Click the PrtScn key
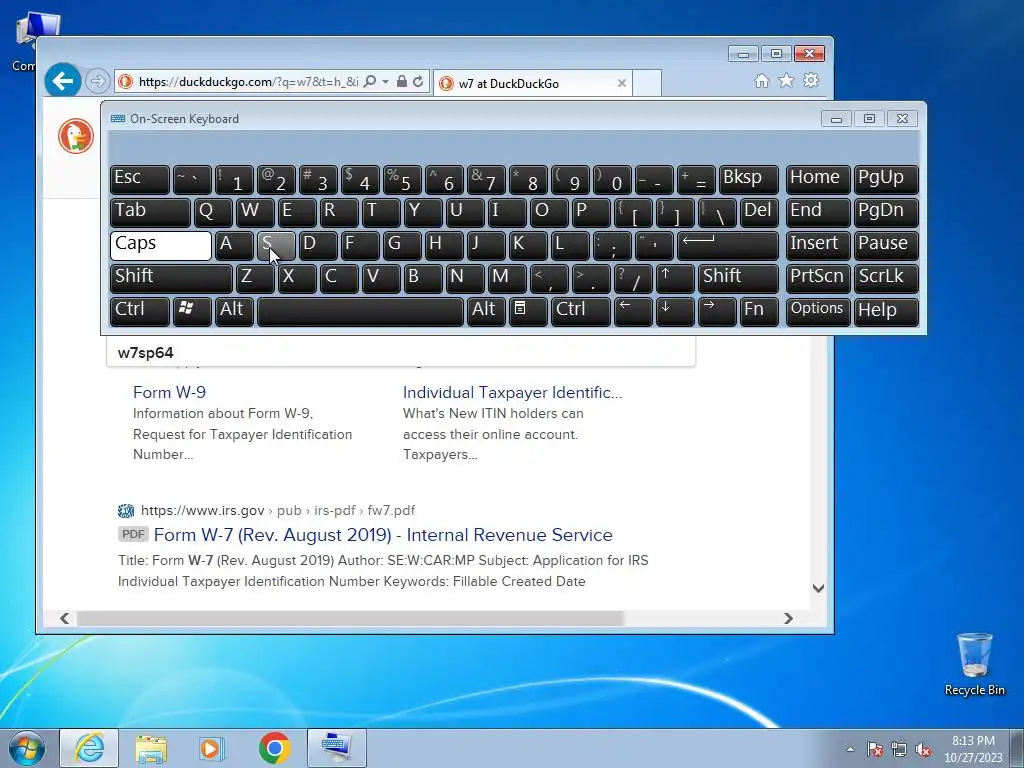 (x=818, y=278)
